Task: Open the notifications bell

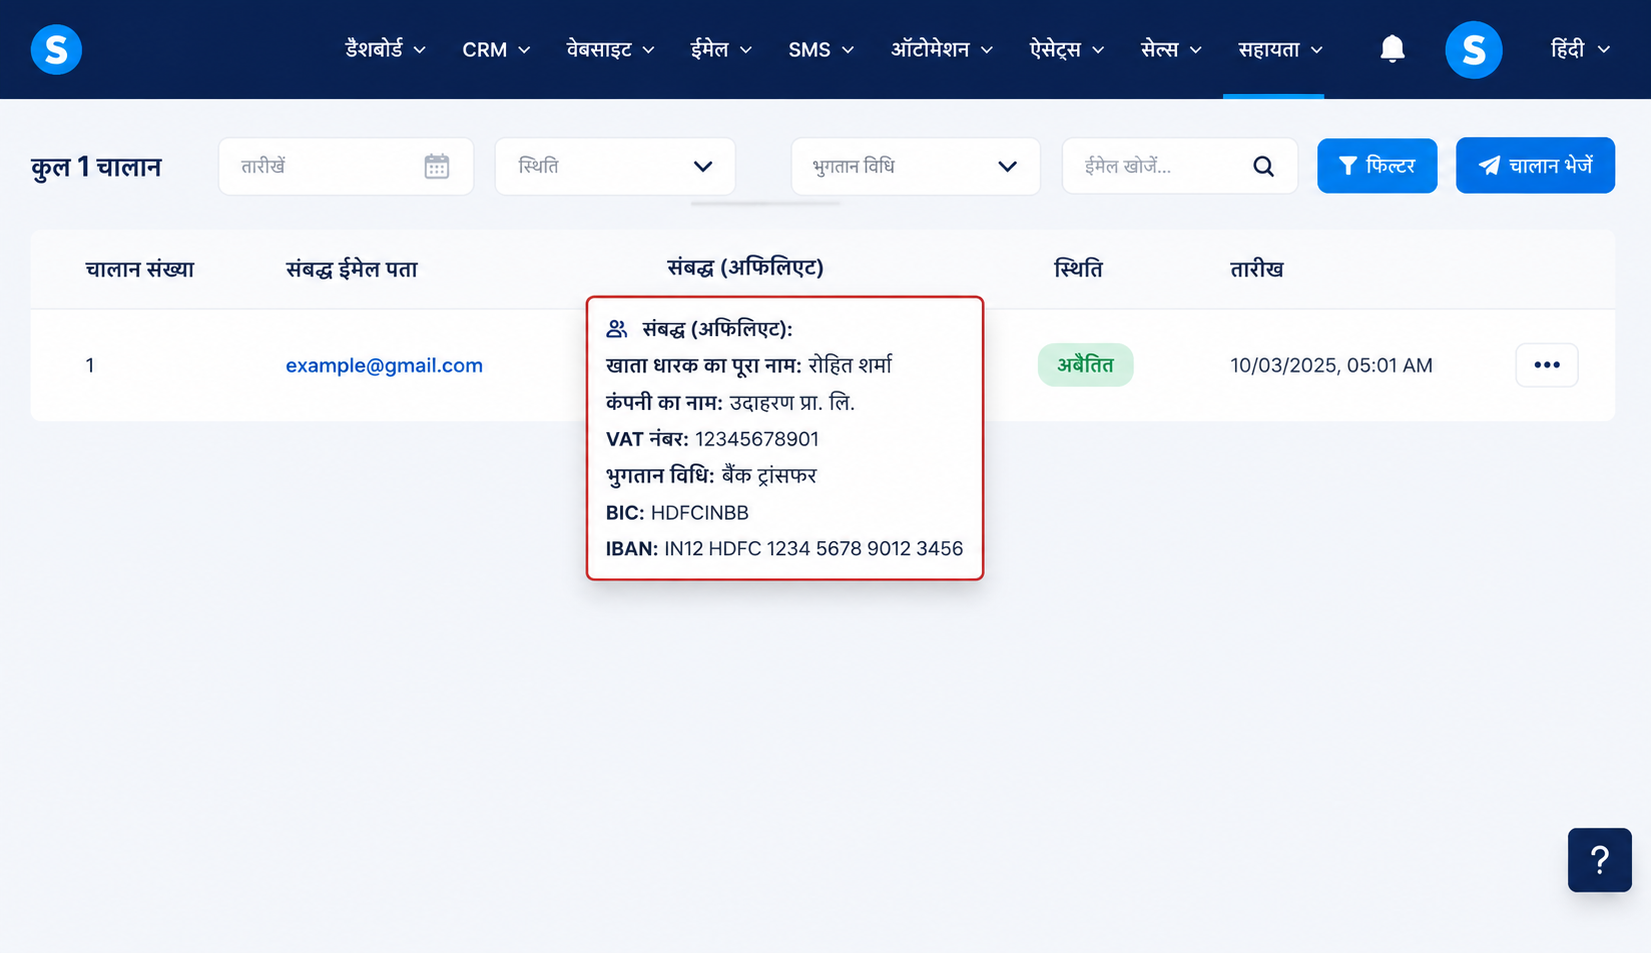Action: click(1392, 49)
